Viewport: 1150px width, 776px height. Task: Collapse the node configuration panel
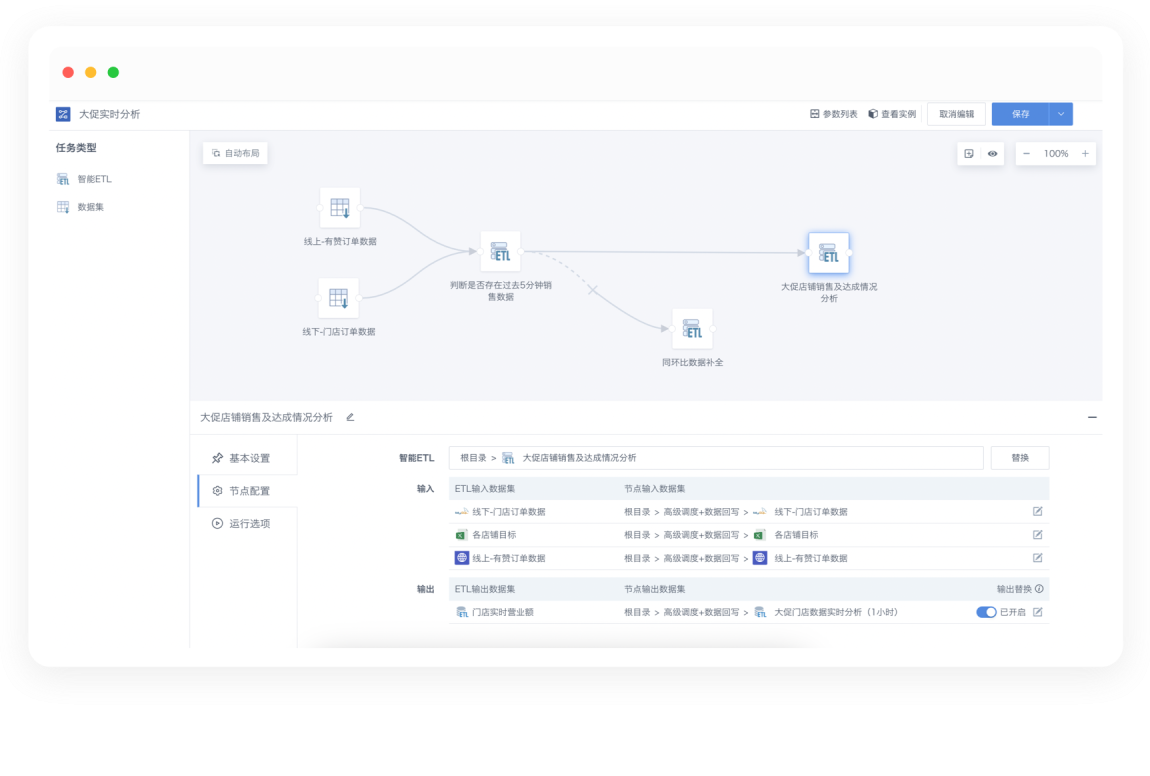1092,417
